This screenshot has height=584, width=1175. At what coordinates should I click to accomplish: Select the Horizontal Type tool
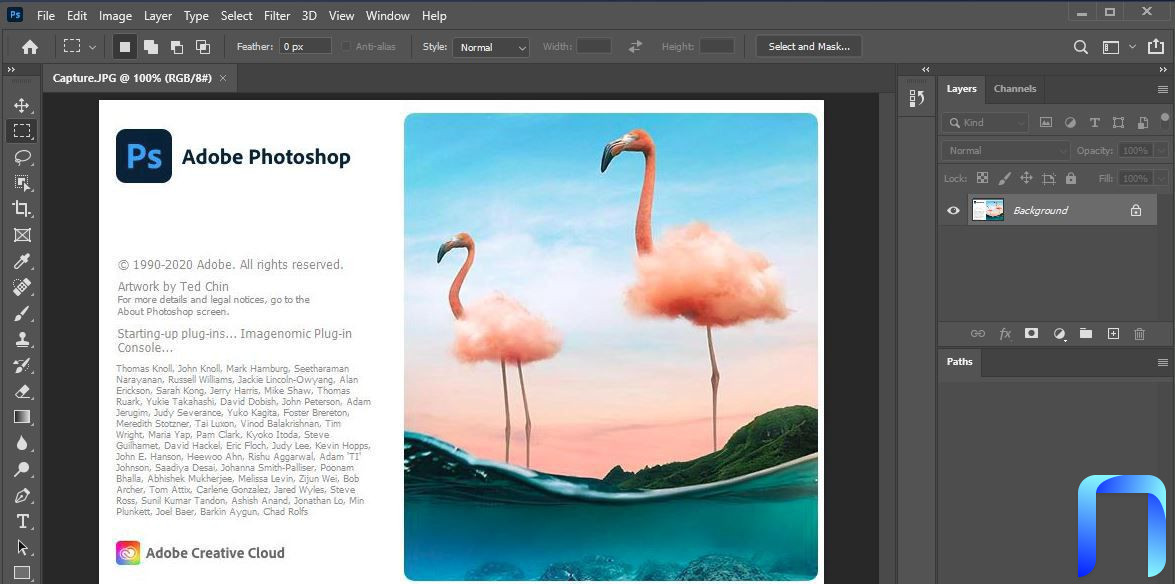22,522
